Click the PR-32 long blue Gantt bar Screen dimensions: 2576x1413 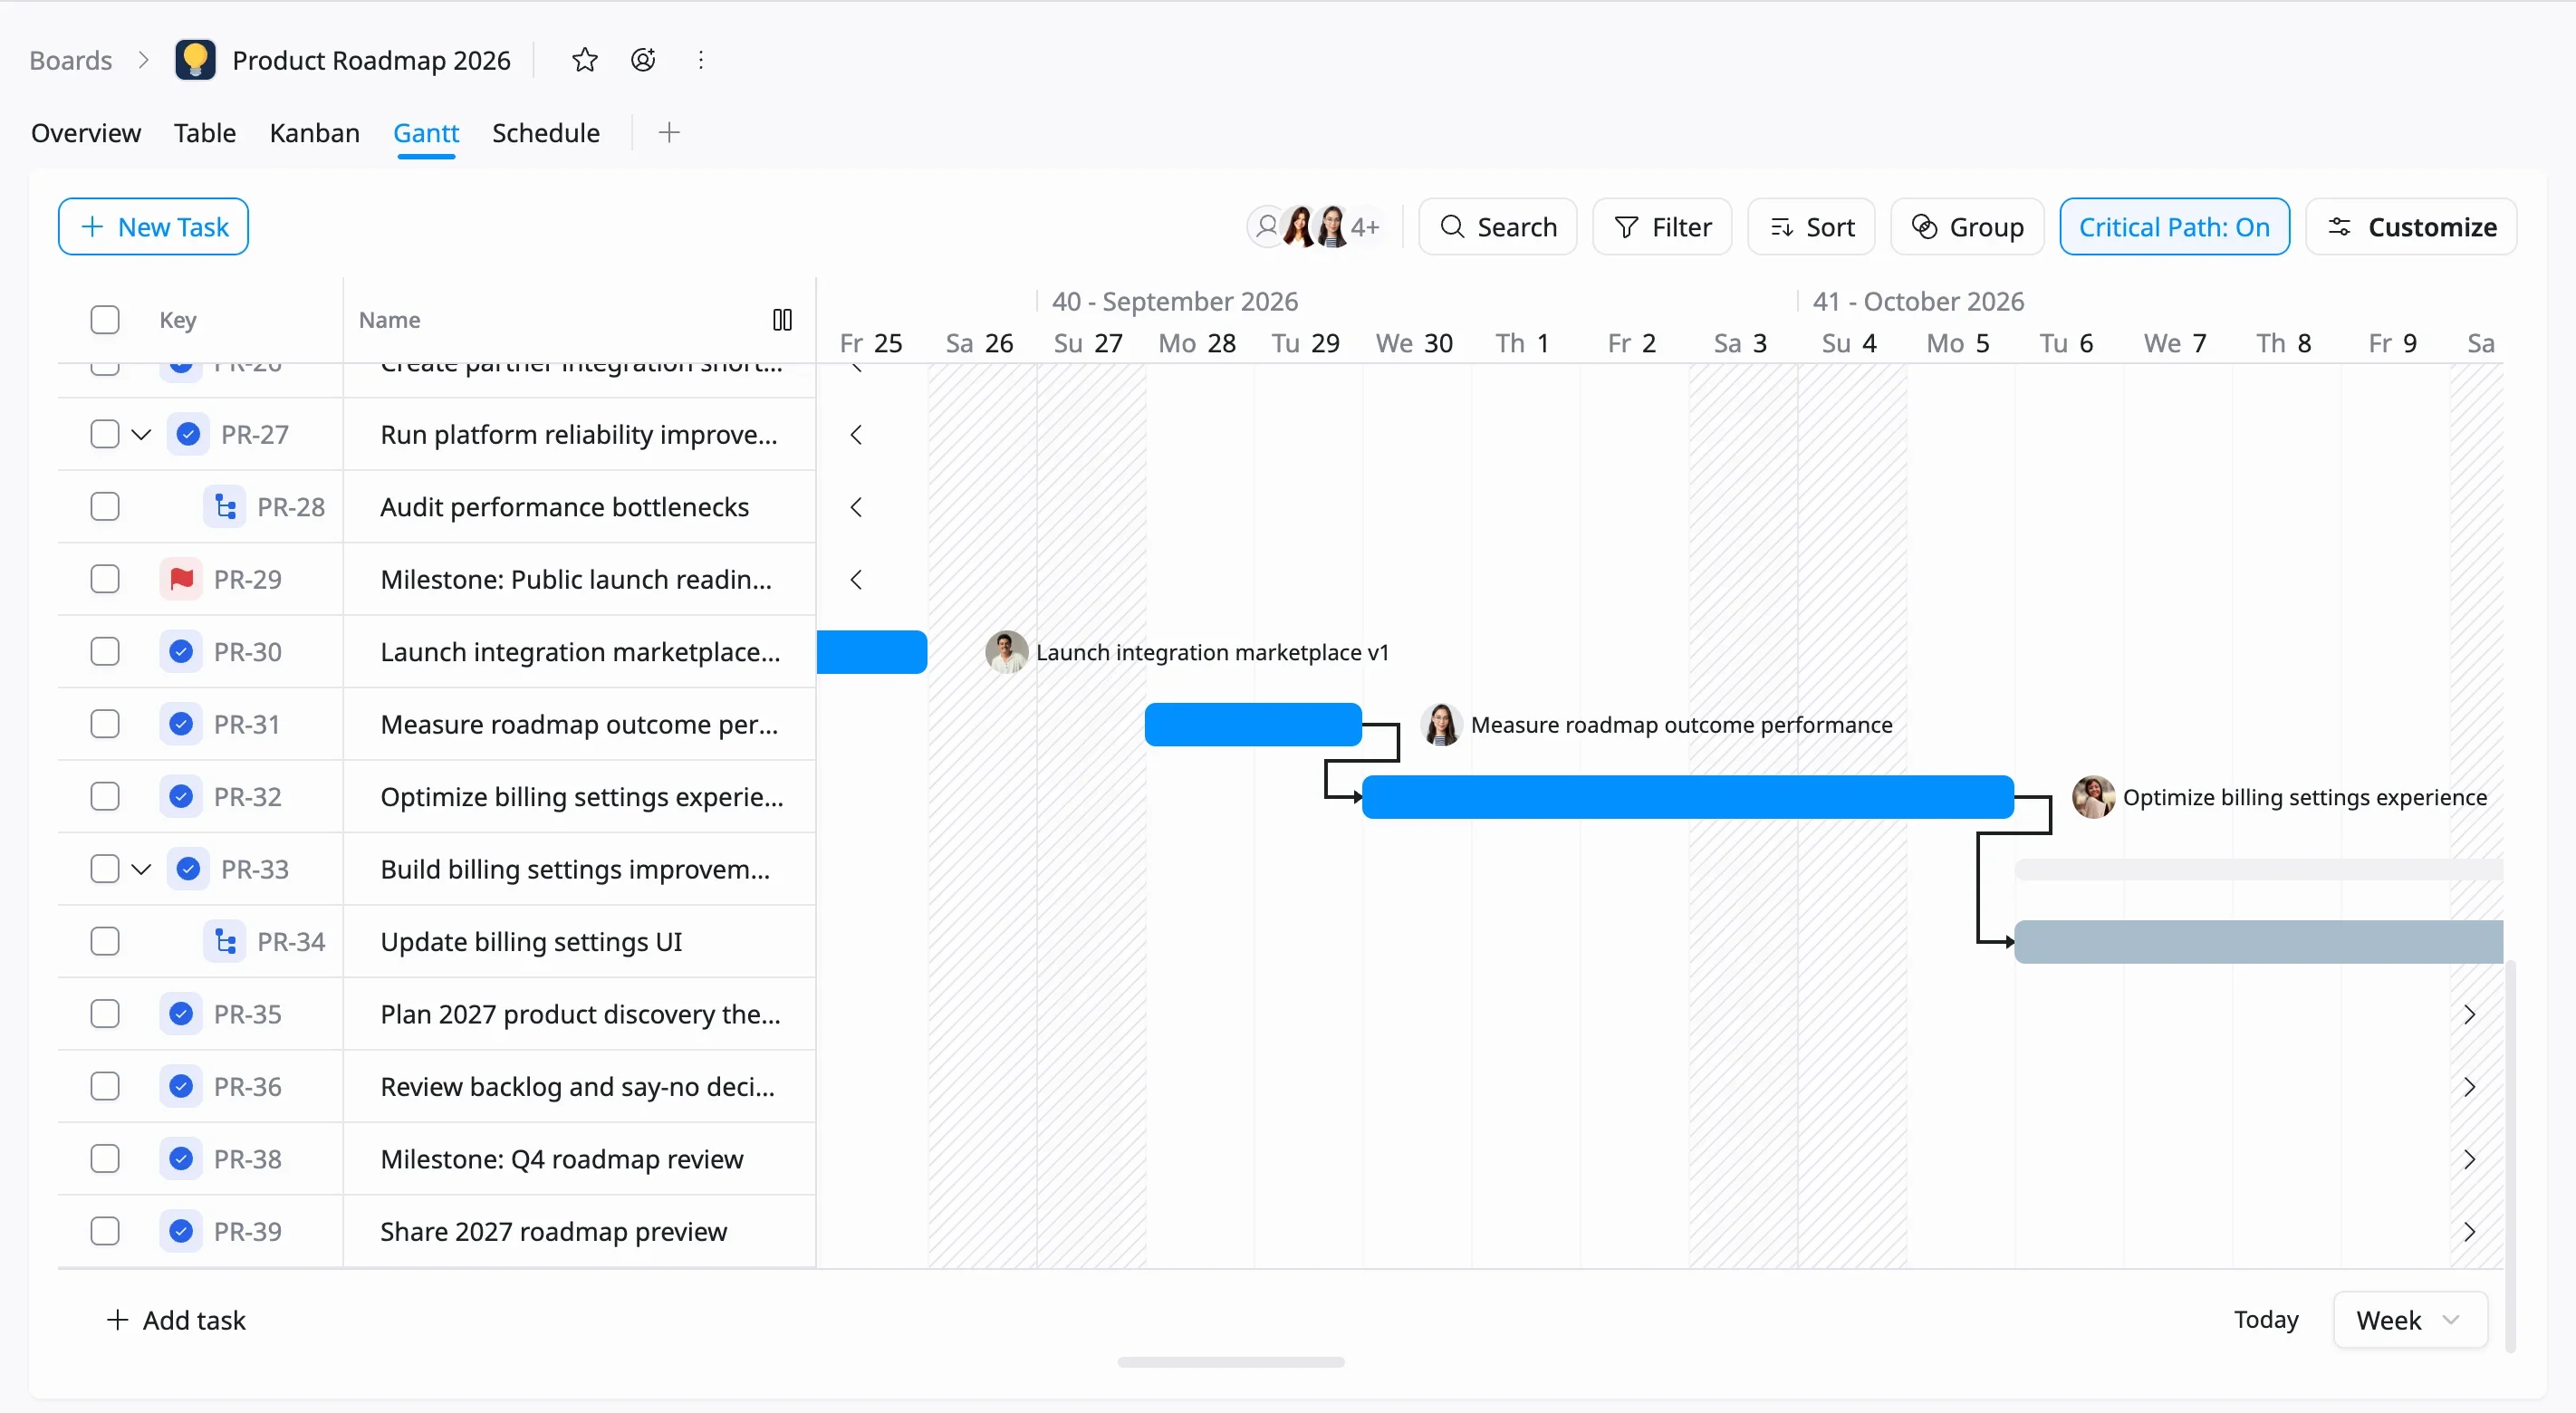tap(1688, 797)
